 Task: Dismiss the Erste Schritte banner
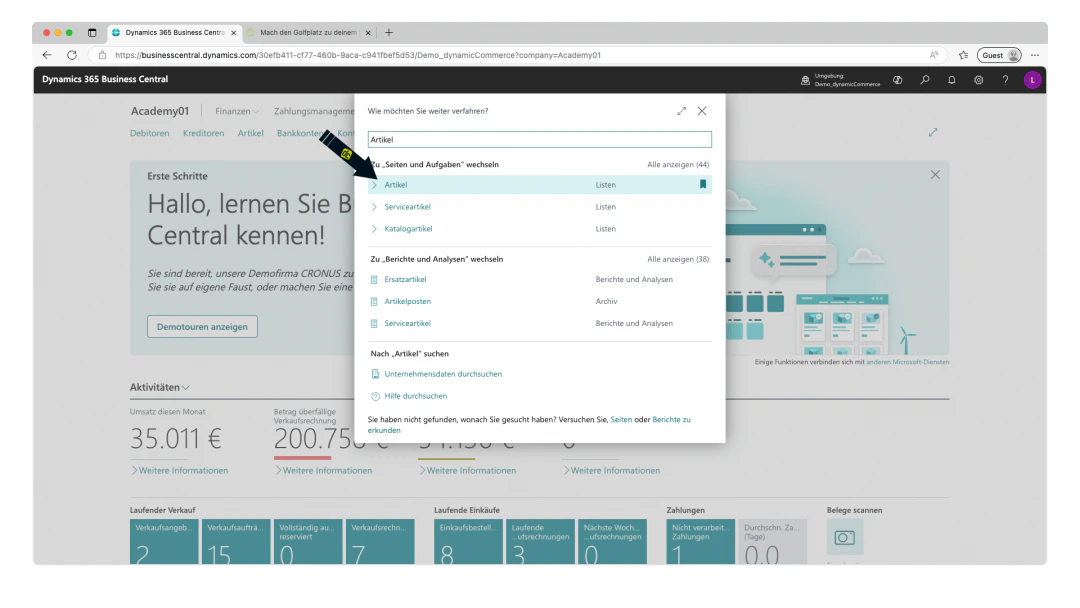(935, 175)
